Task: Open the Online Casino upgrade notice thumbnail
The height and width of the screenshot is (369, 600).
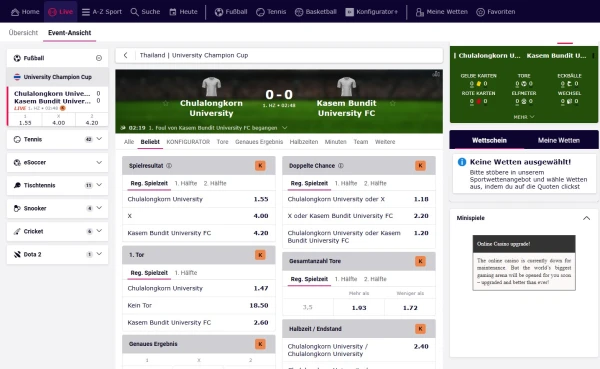Action: tap(524, 263)
